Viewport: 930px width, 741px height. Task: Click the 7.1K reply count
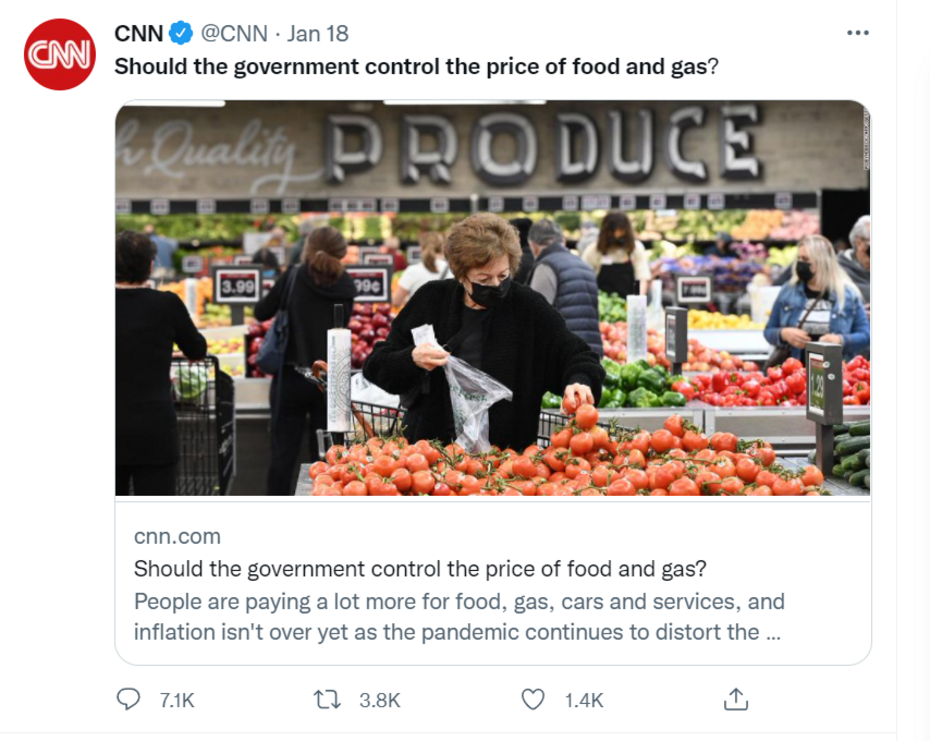click(x=177, y=700)
